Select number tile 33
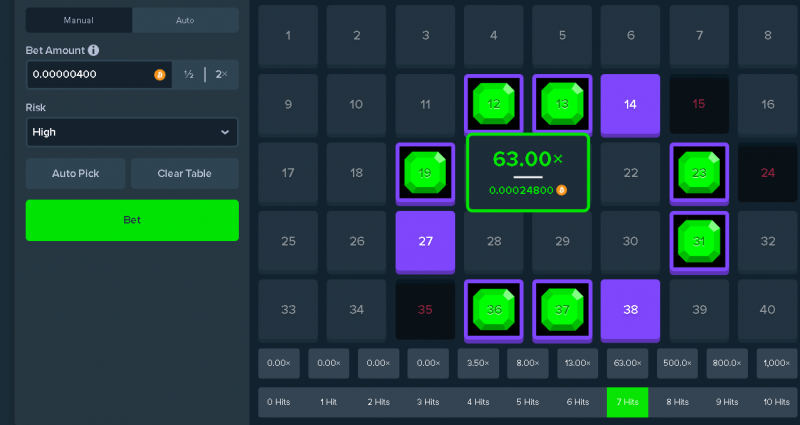This screenshot has height=425, width=800. click(288, 310)
